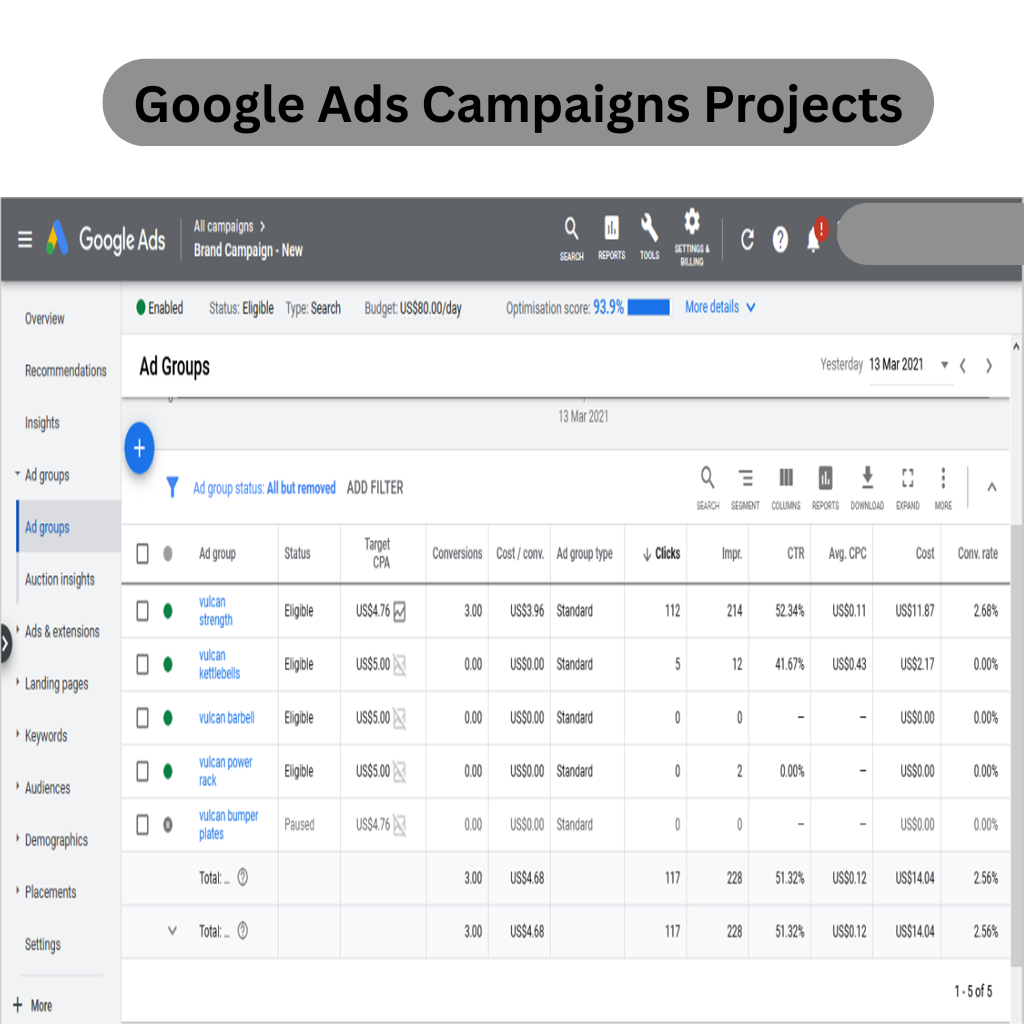Screen dimensions: 1024x1024
Task: Click Target CPA icon in vulcan barbell row
Action: 400,719
